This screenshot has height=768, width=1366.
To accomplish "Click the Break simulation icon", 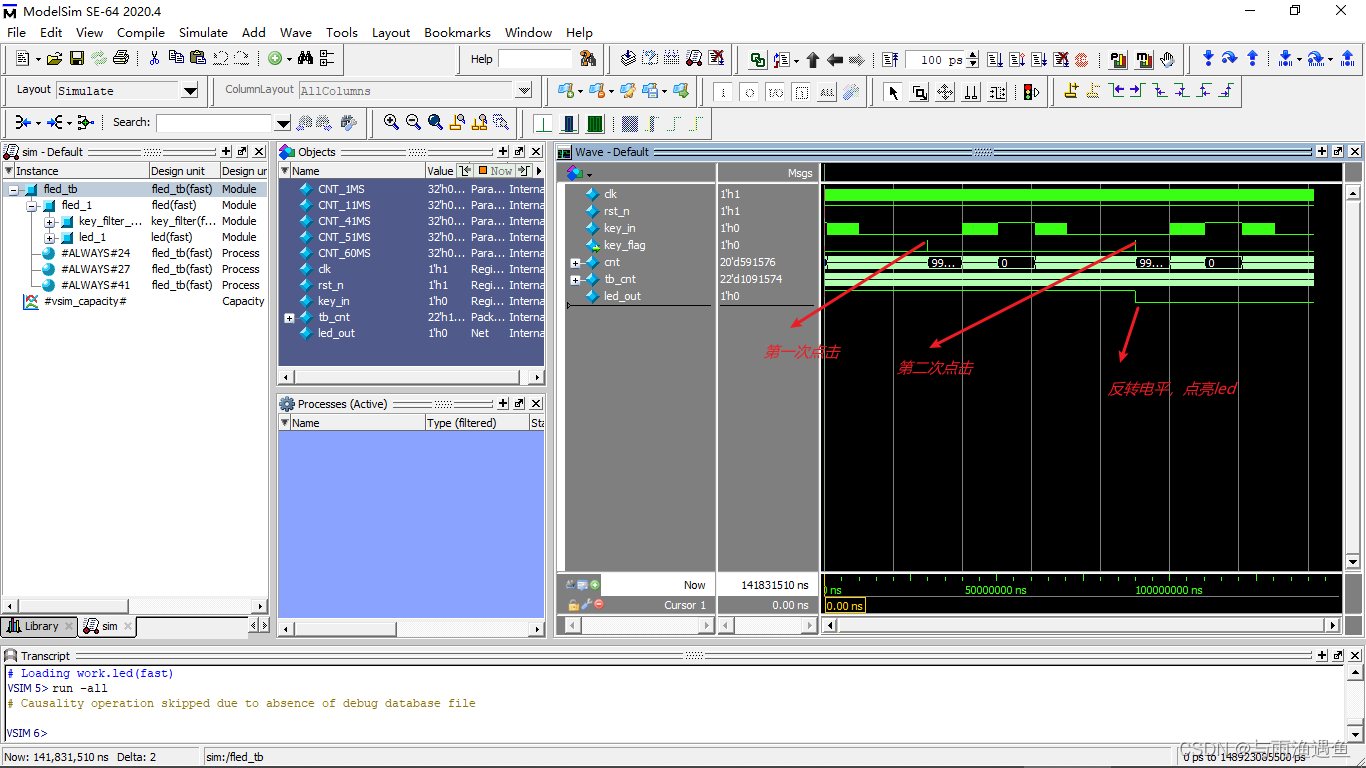I will pos(1062,60).
